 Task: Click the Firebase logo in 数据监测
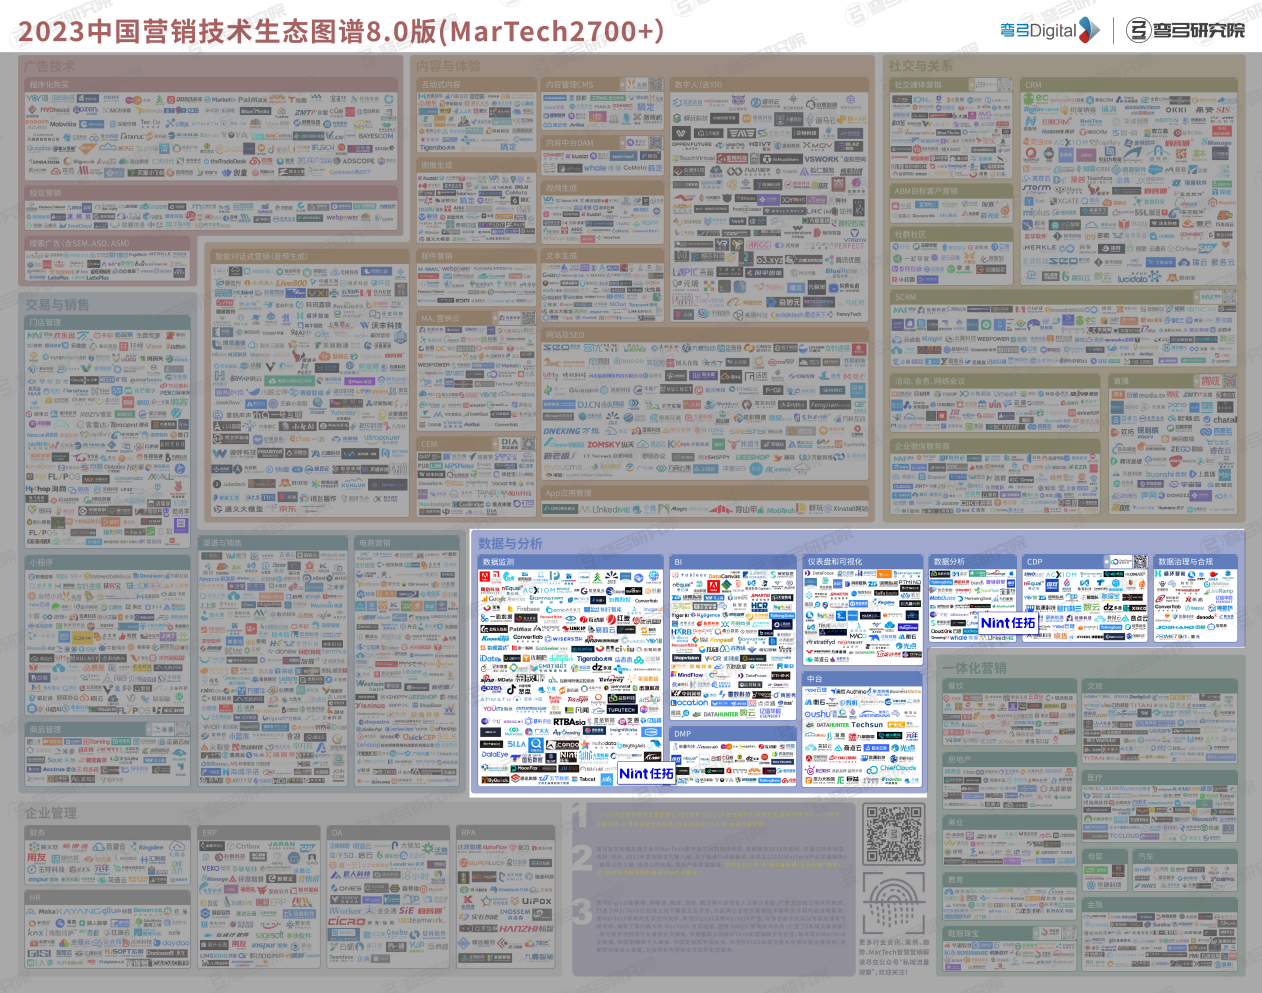524,609
